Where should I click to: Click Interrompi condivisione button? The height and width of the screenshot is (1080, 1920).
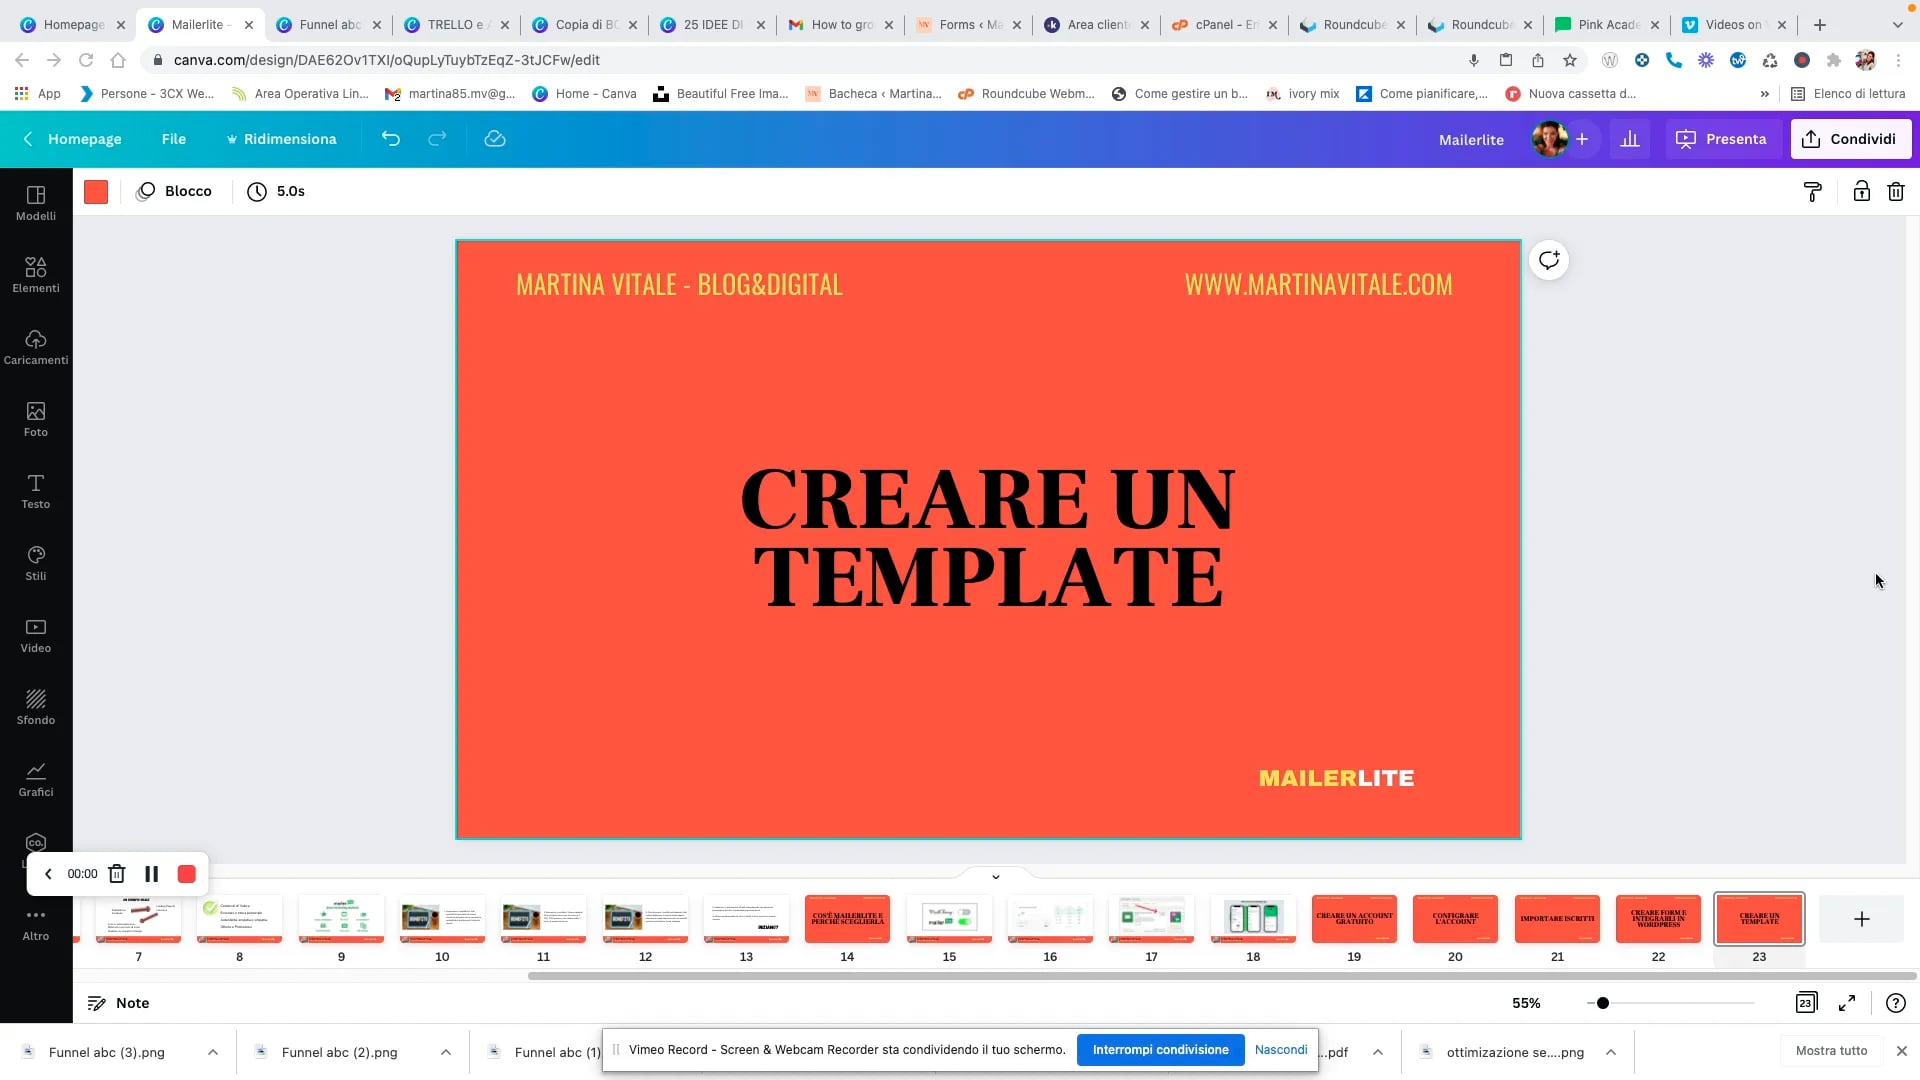(x=1160, y=1050)
